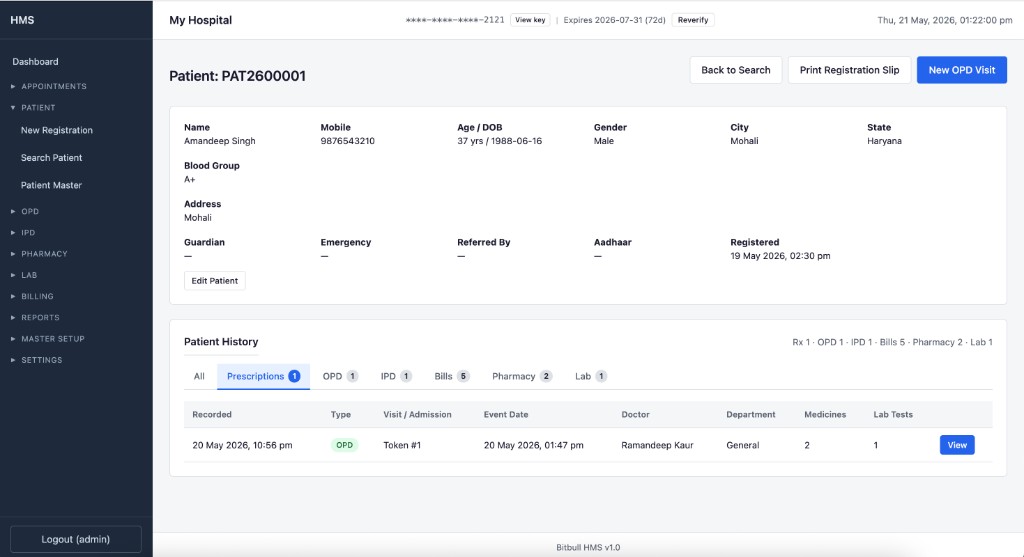Click the View key button
Image resolution: width=1024 pixels, height=557 pixels.
(530, 20)
